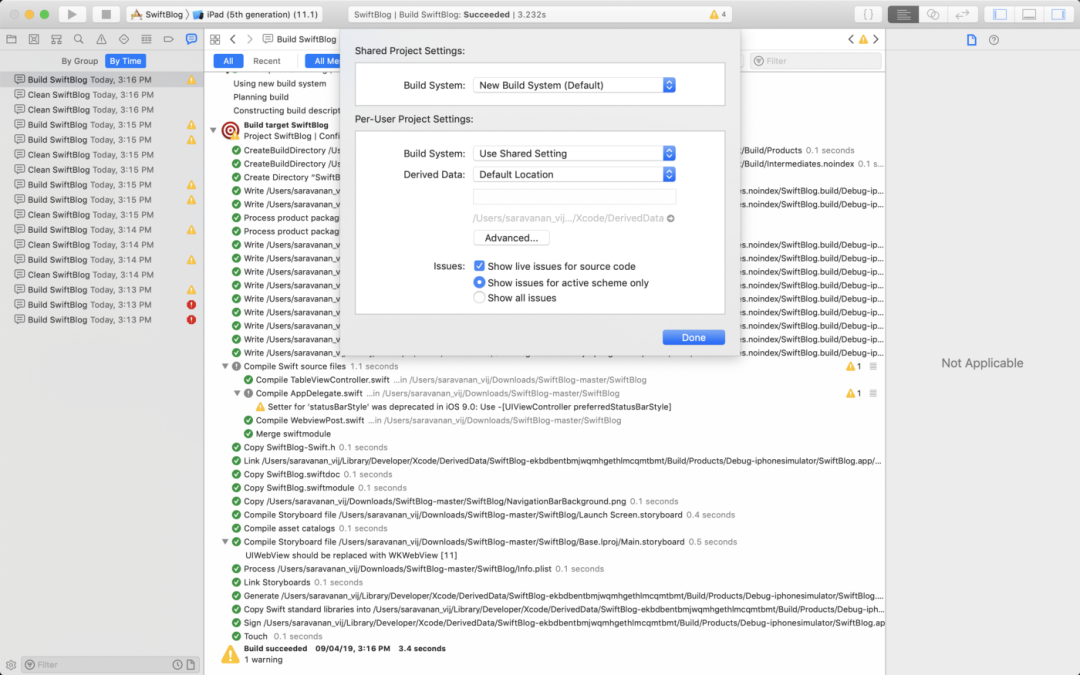This screenshot has height=675, width=1080.
Task: Jump to previous issue arrow
Action: (x=851, y=39)
